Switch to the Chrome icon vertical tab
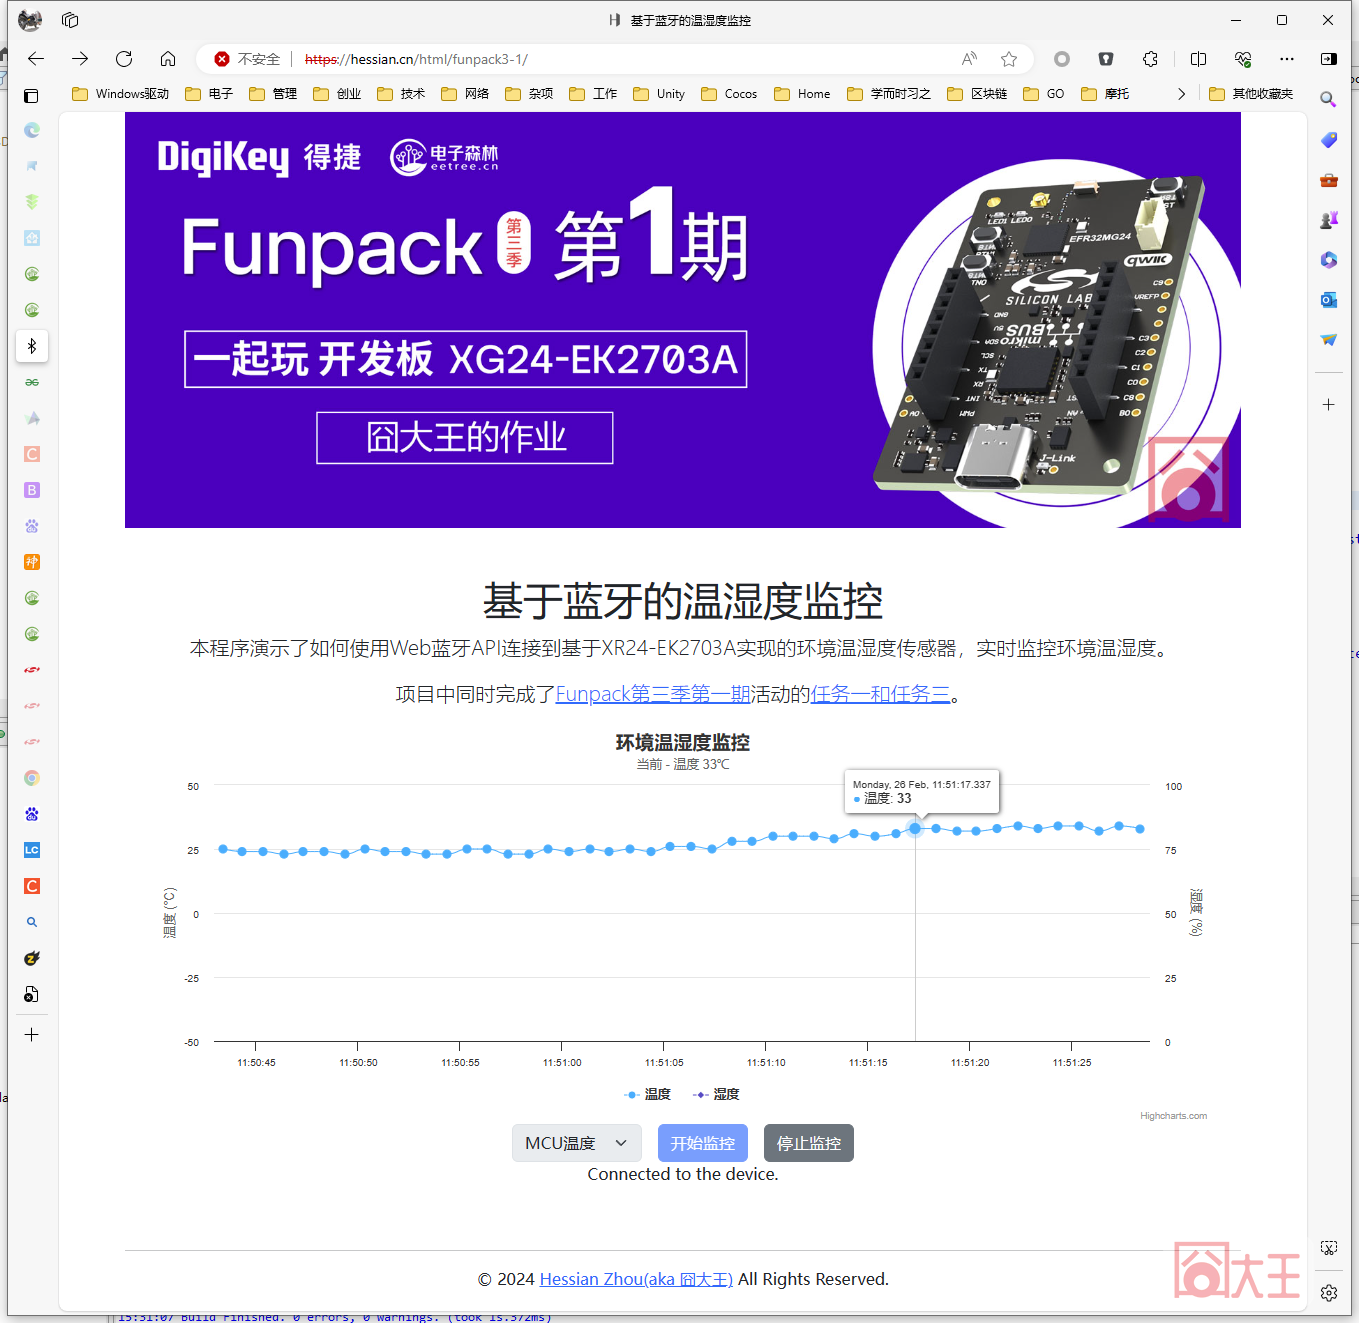 [x=32, y=778]
